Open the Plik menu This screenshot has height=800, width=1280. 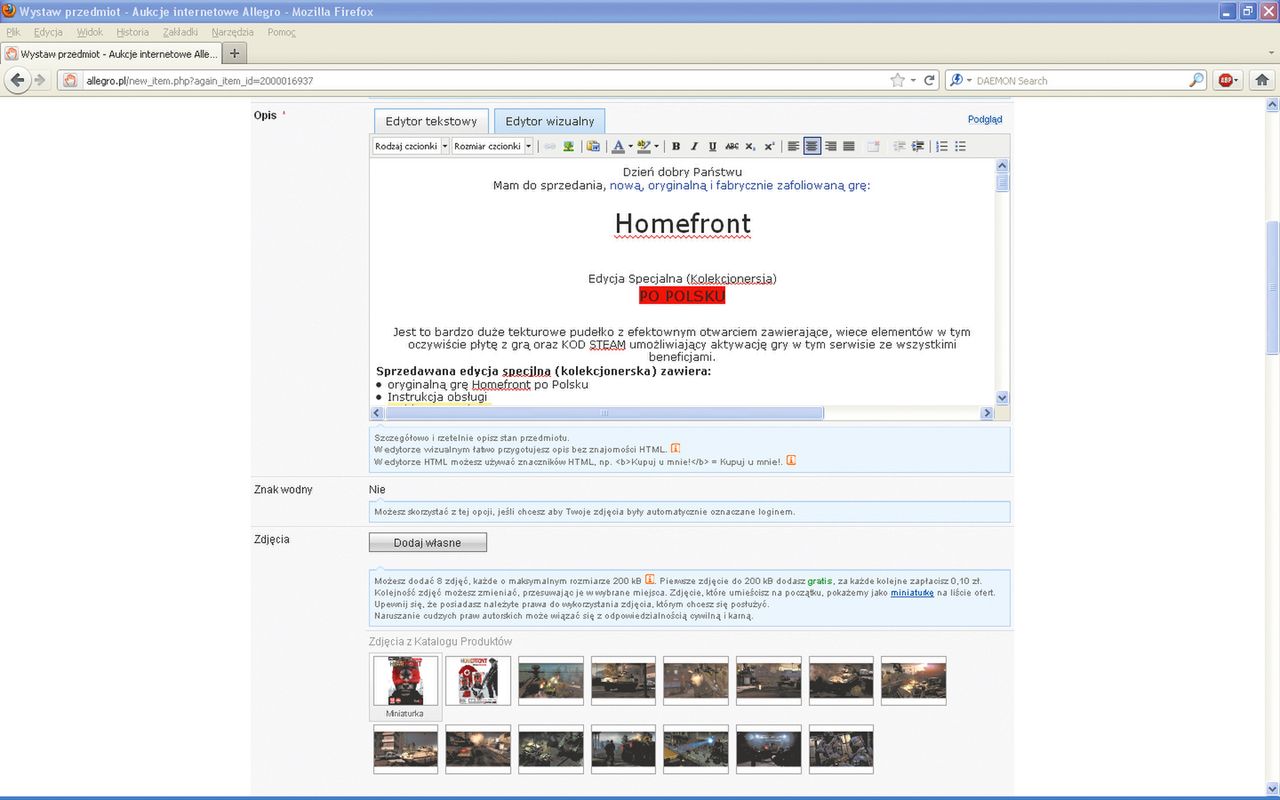click(x=13, y=32)
